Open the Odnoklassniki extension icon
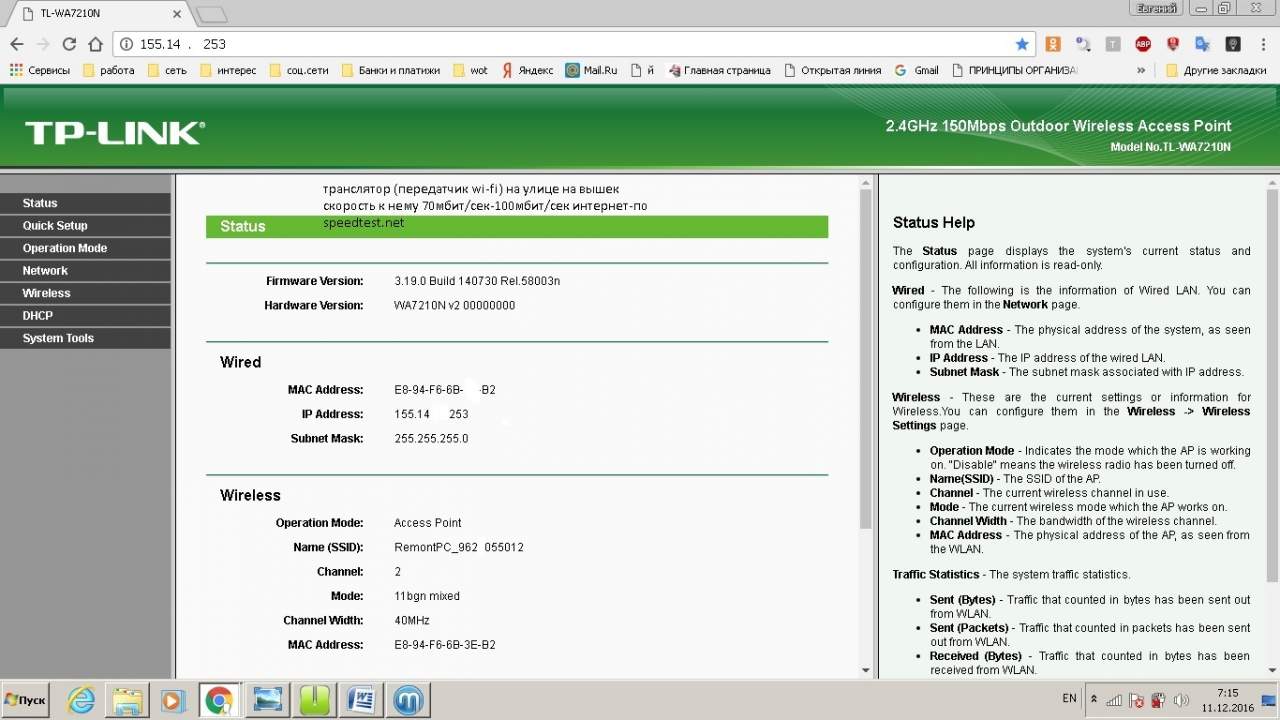Viewport: 1280px width, 720px height. click(1053, 44)
